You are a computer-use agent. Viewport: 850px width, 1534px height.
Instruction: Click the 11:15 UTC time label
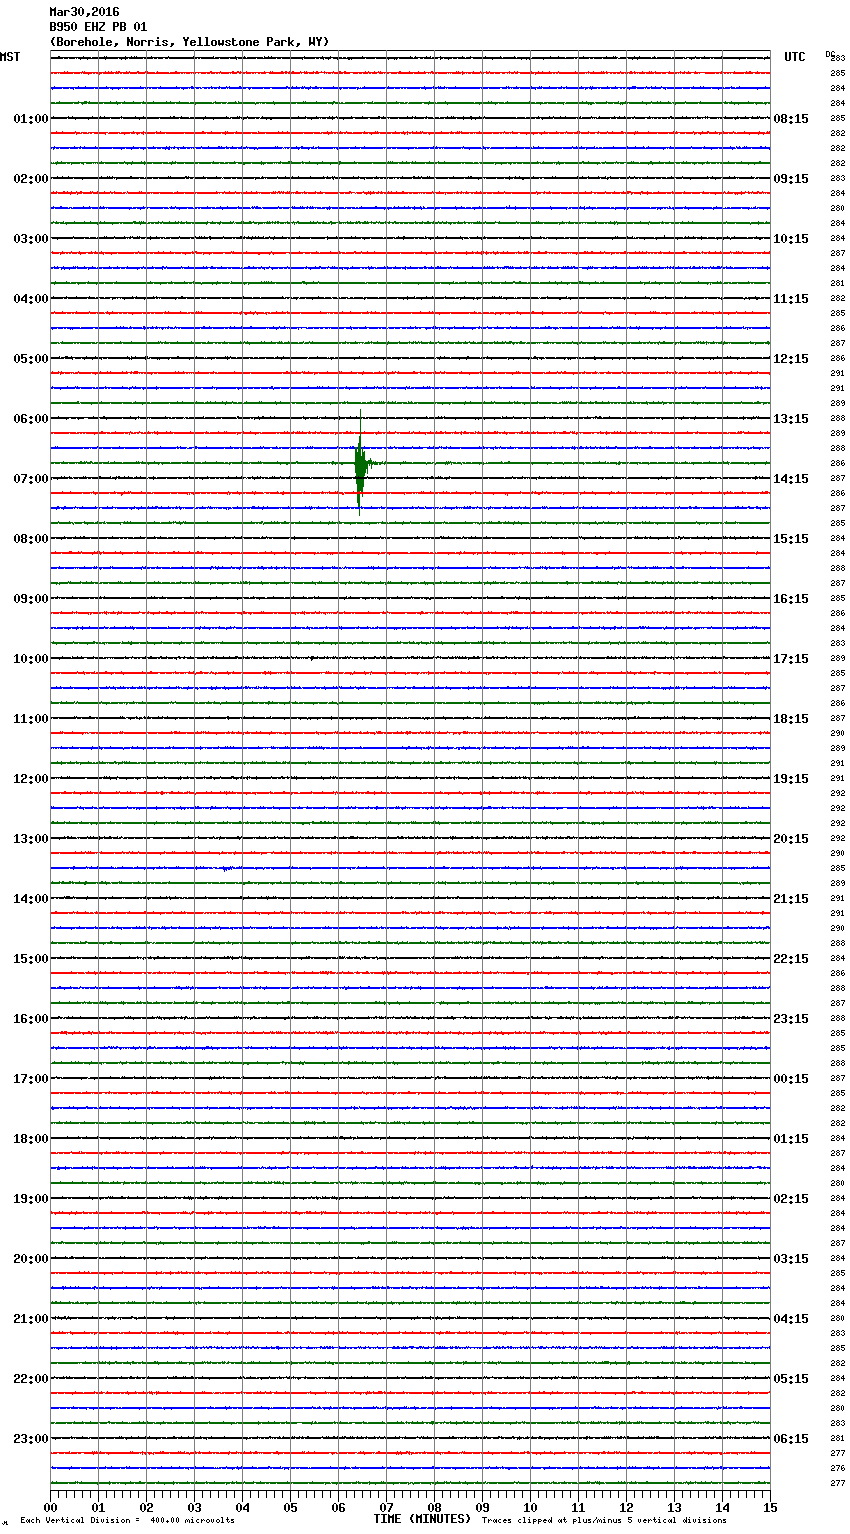[x=791, y=299]
